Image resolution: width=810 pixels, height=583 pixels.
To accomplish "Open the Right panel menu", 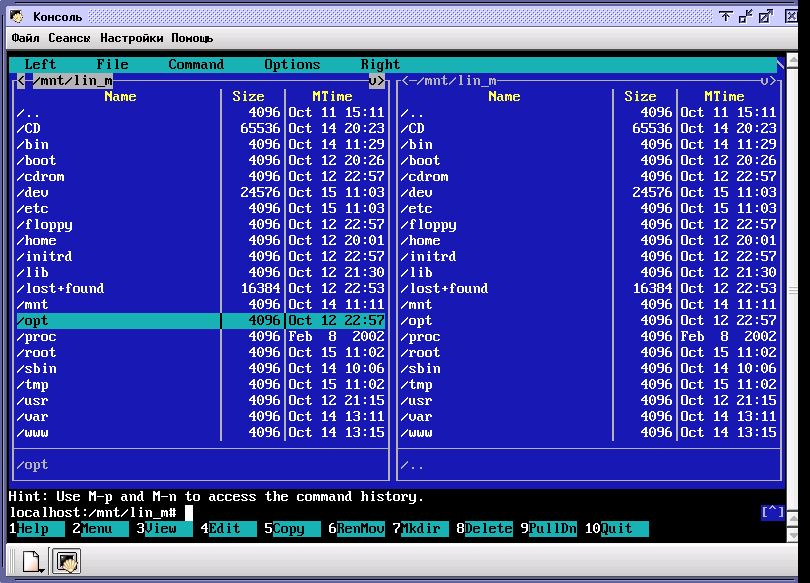I will click(380, 65).
